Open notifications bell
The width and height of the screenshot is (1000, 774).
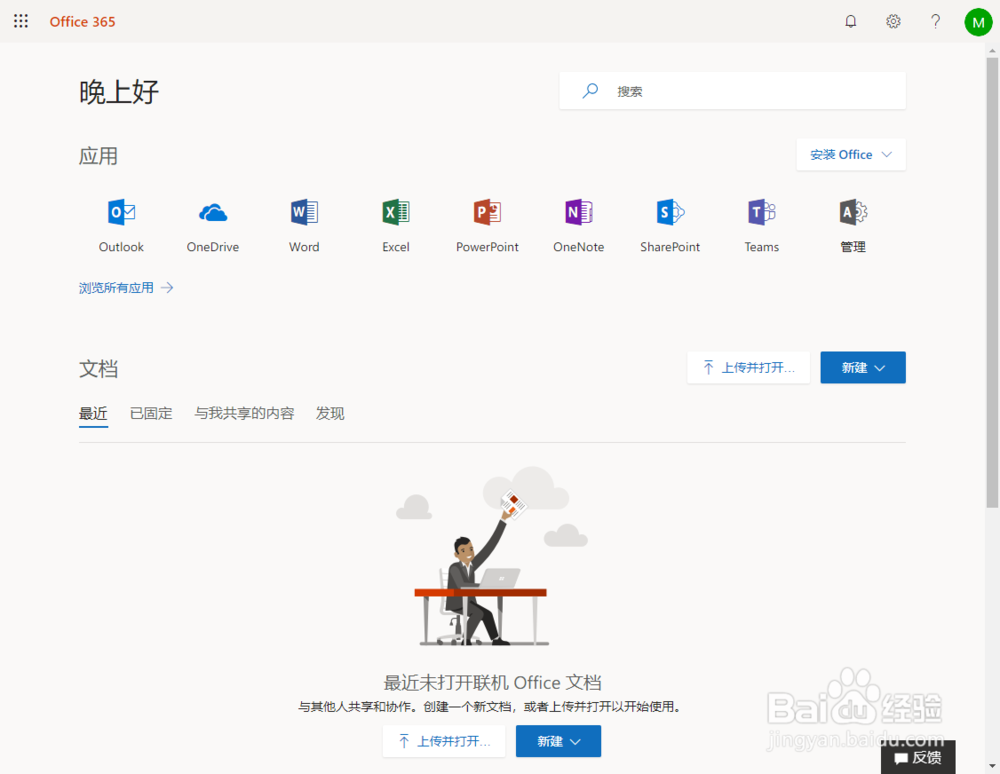click(x=850, y=21)
